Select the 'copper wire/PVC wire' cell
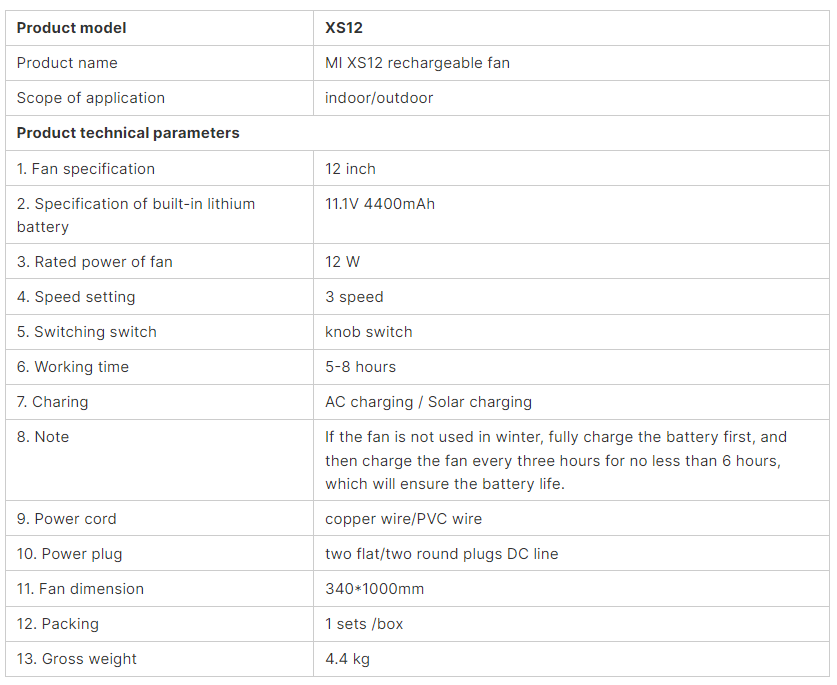 click(571, 519)
